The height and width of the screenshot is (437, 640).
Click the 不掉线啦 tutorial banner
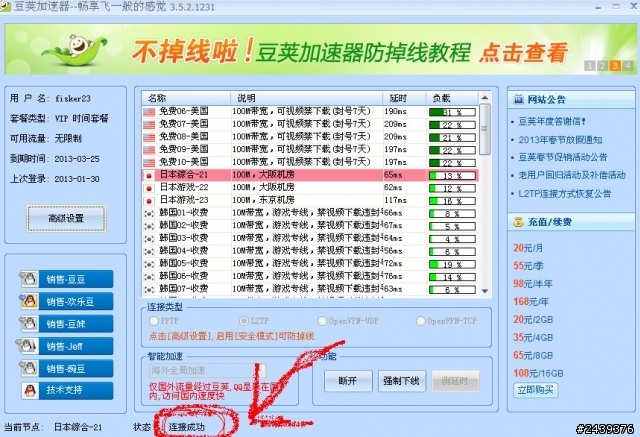point(320,49)
